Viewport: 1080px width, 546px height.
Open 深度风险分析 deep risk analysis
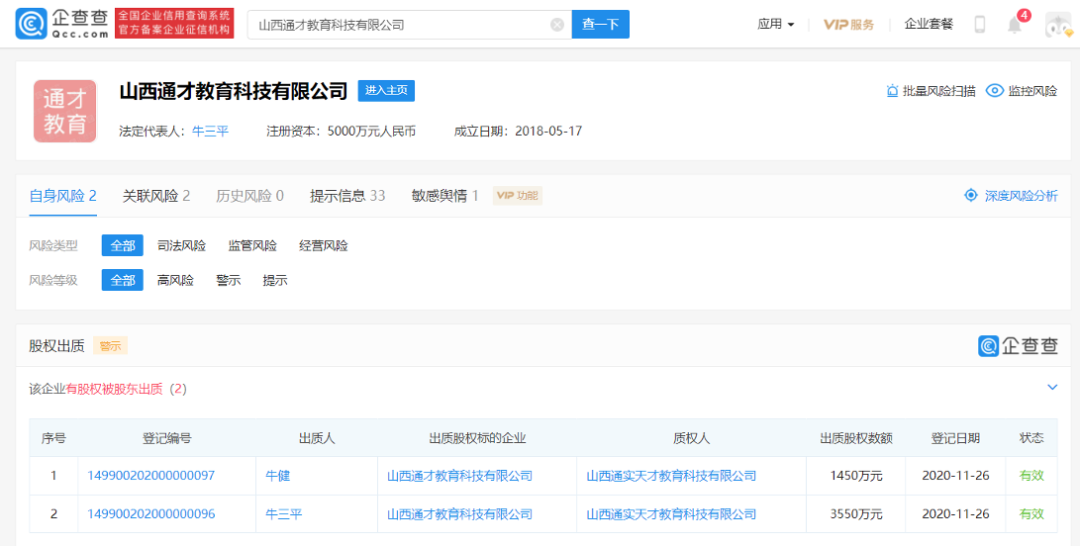(x=1010, y=196)
